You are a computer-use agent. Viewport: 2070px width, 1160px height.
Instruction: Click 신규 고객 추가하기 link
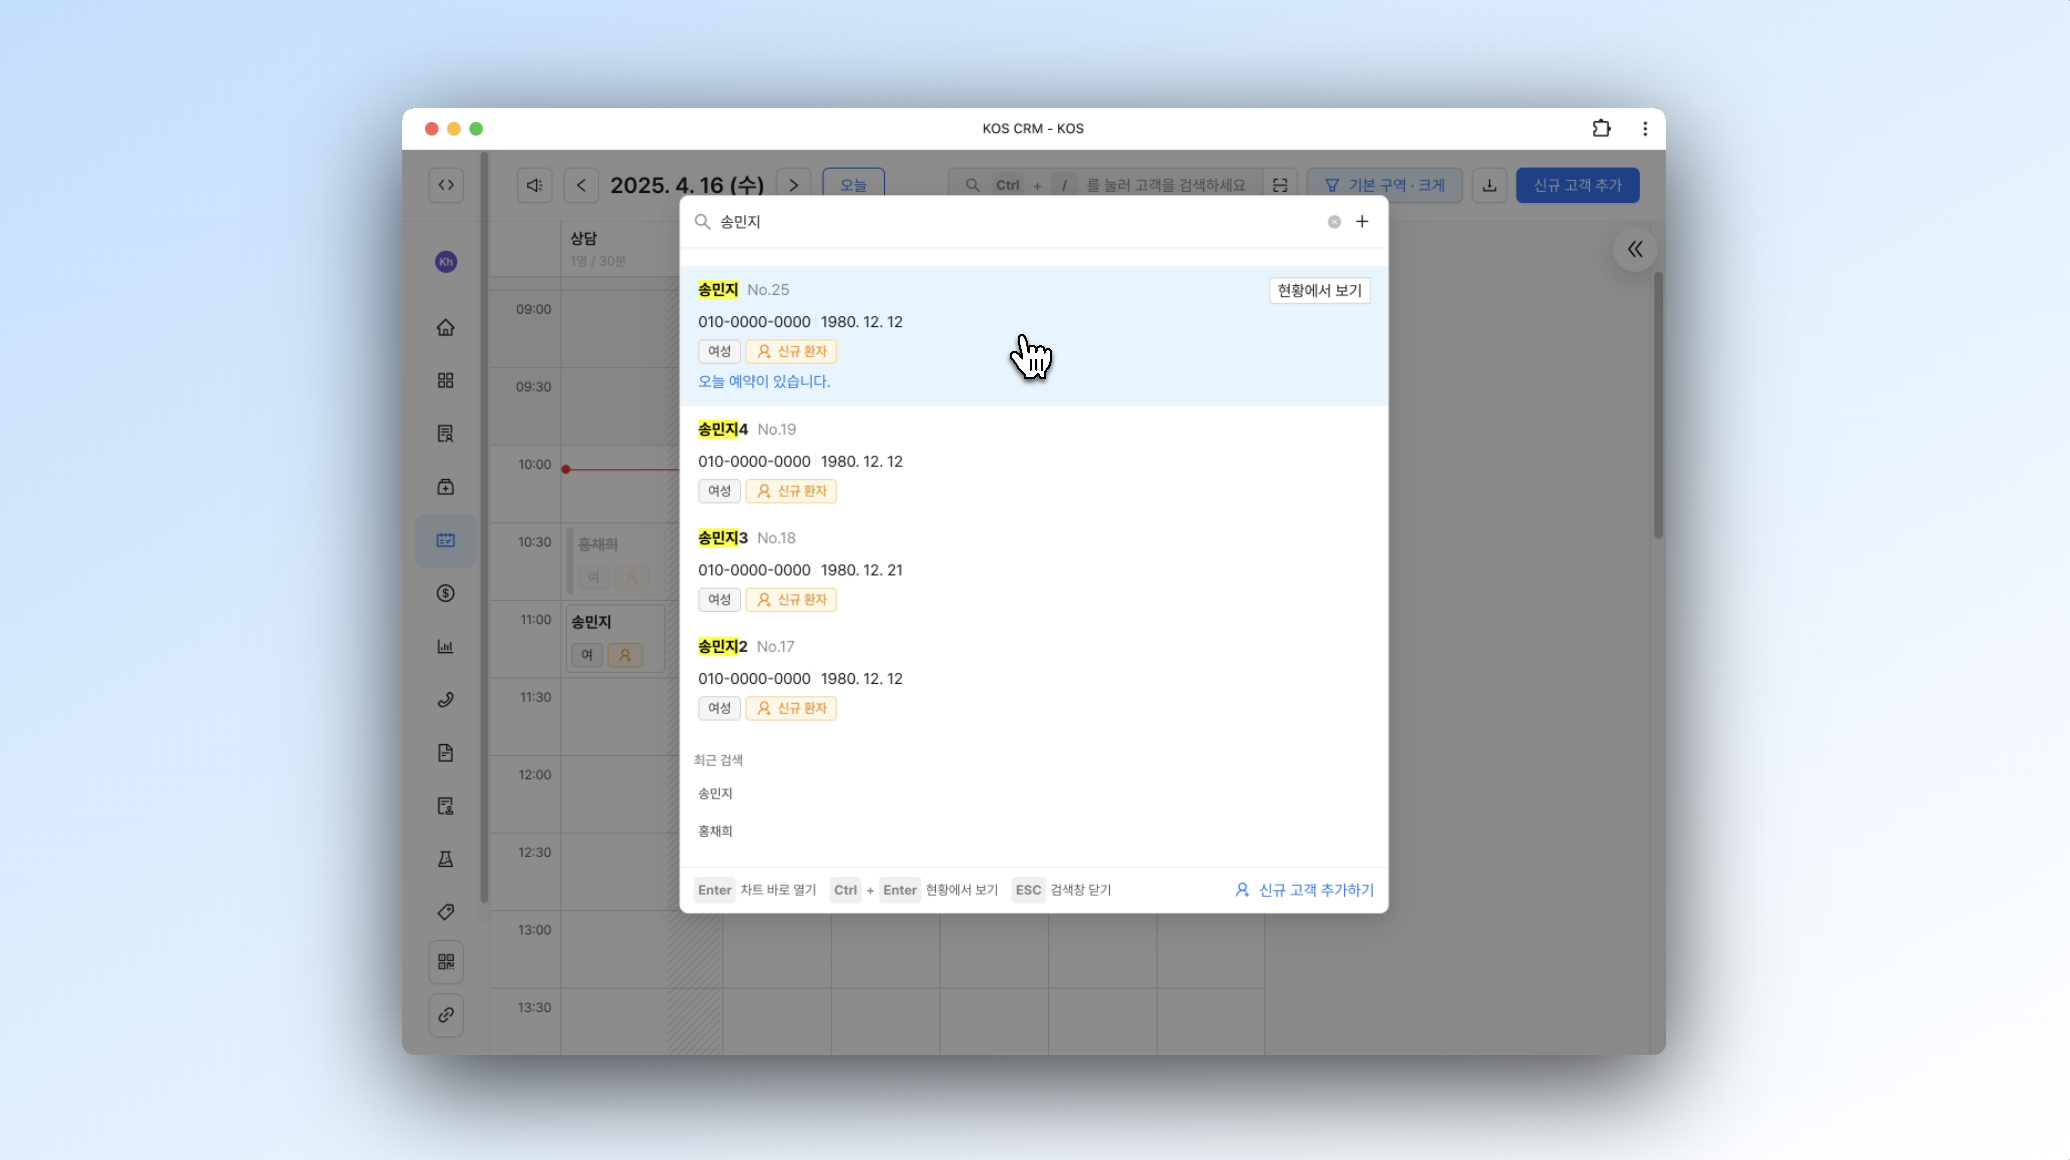tap(1305, 890)
